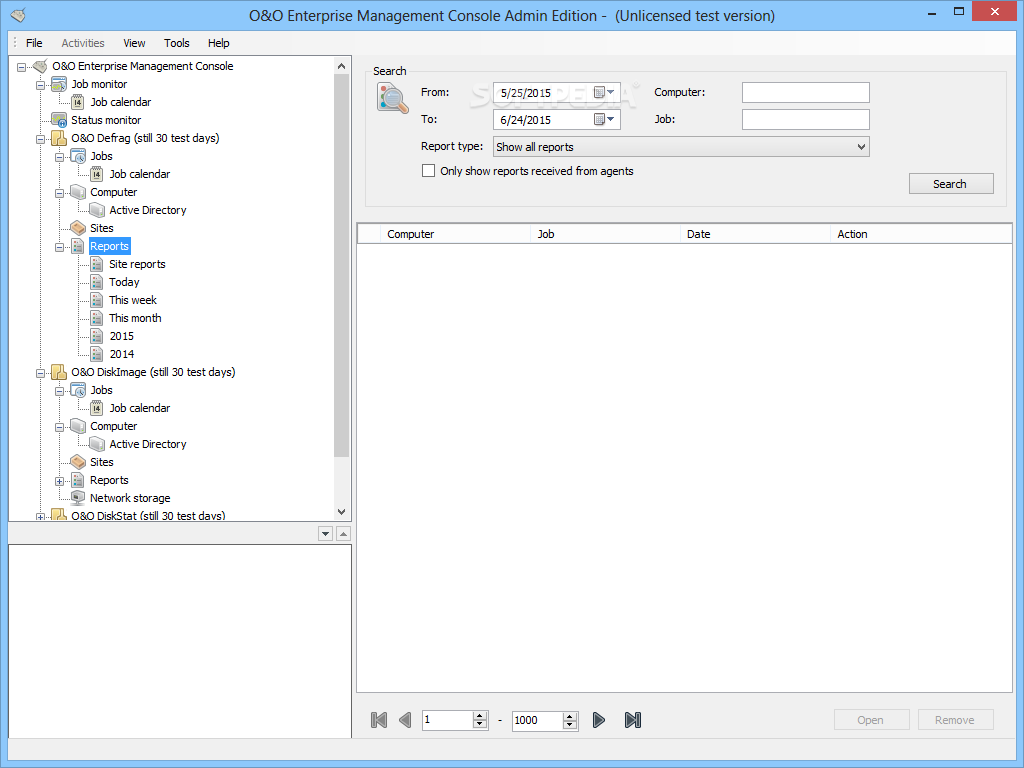
Task: Click the Sites icon under O&O Defrag
Action: coord(78,228)
